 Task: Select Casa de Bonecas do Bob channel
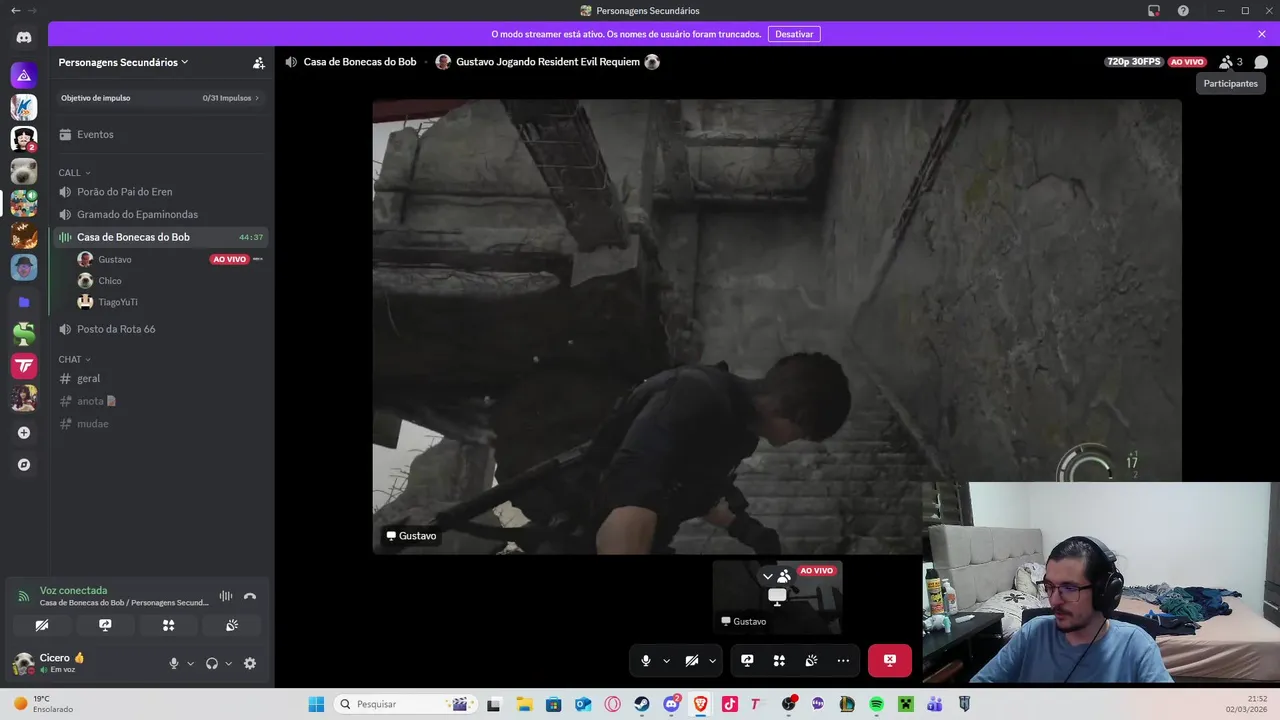[161, 237]
